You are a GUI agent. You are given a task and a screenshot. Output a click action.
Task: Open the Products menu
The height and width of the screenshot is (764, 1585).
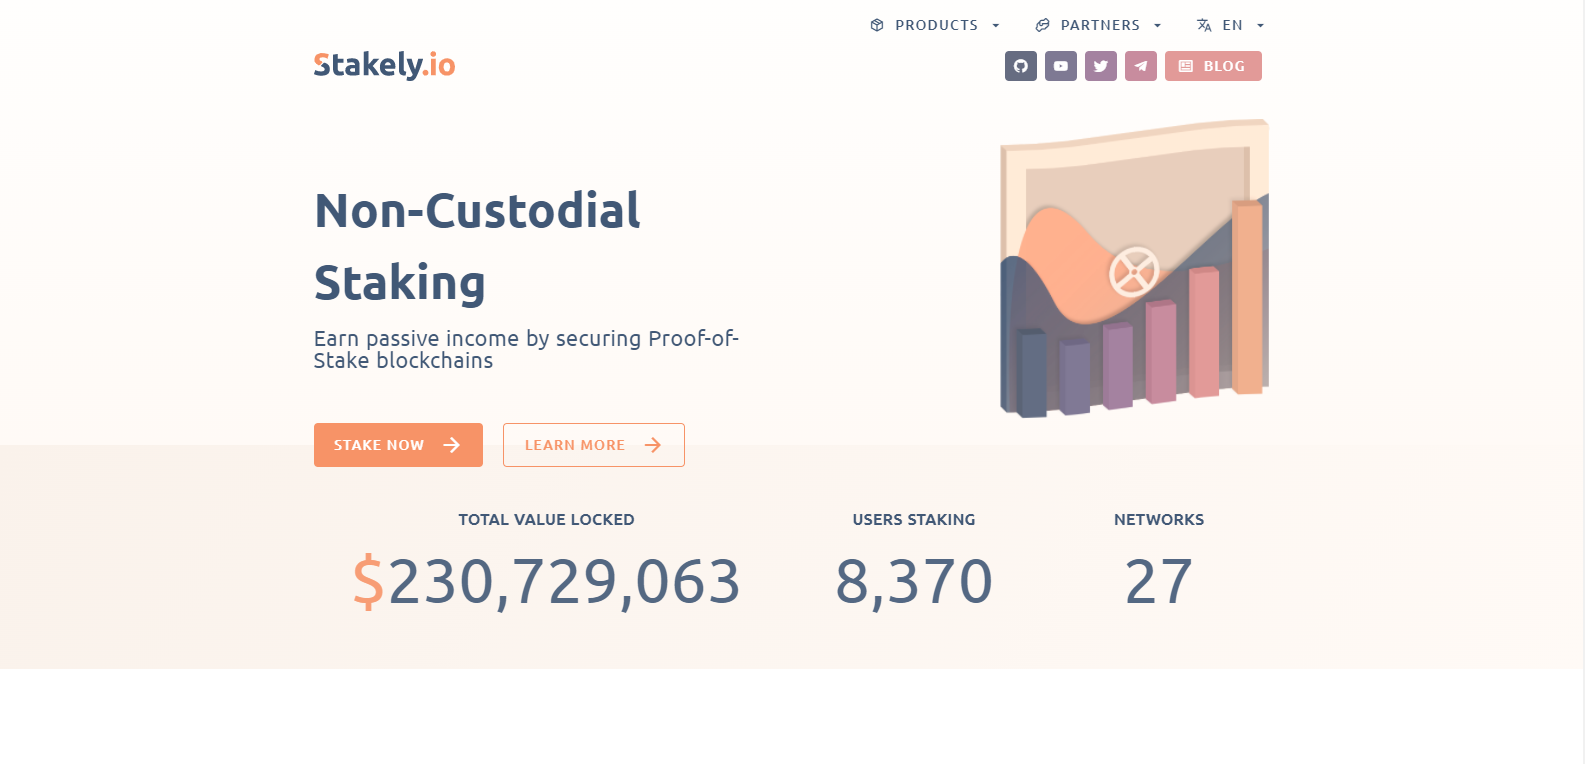click(x=935, y=25)
